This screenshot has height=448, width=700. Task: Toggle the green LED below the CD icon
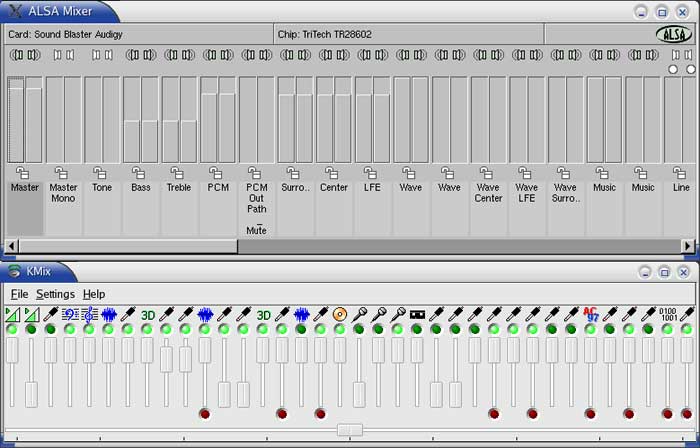point(340,329)
